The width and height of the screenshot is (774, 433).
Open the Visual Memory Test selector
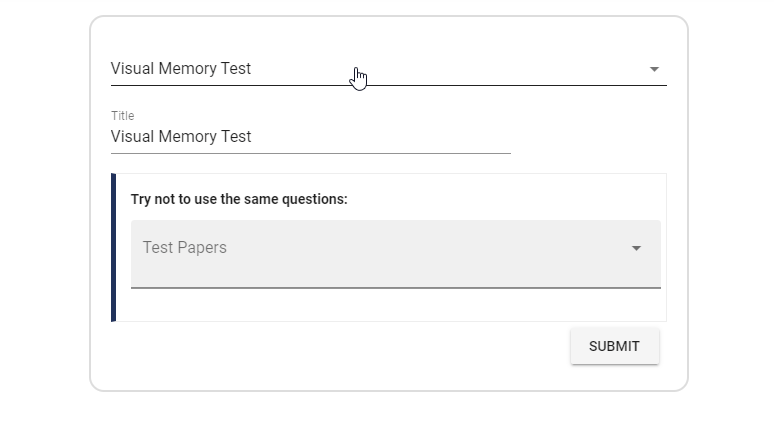388,69
